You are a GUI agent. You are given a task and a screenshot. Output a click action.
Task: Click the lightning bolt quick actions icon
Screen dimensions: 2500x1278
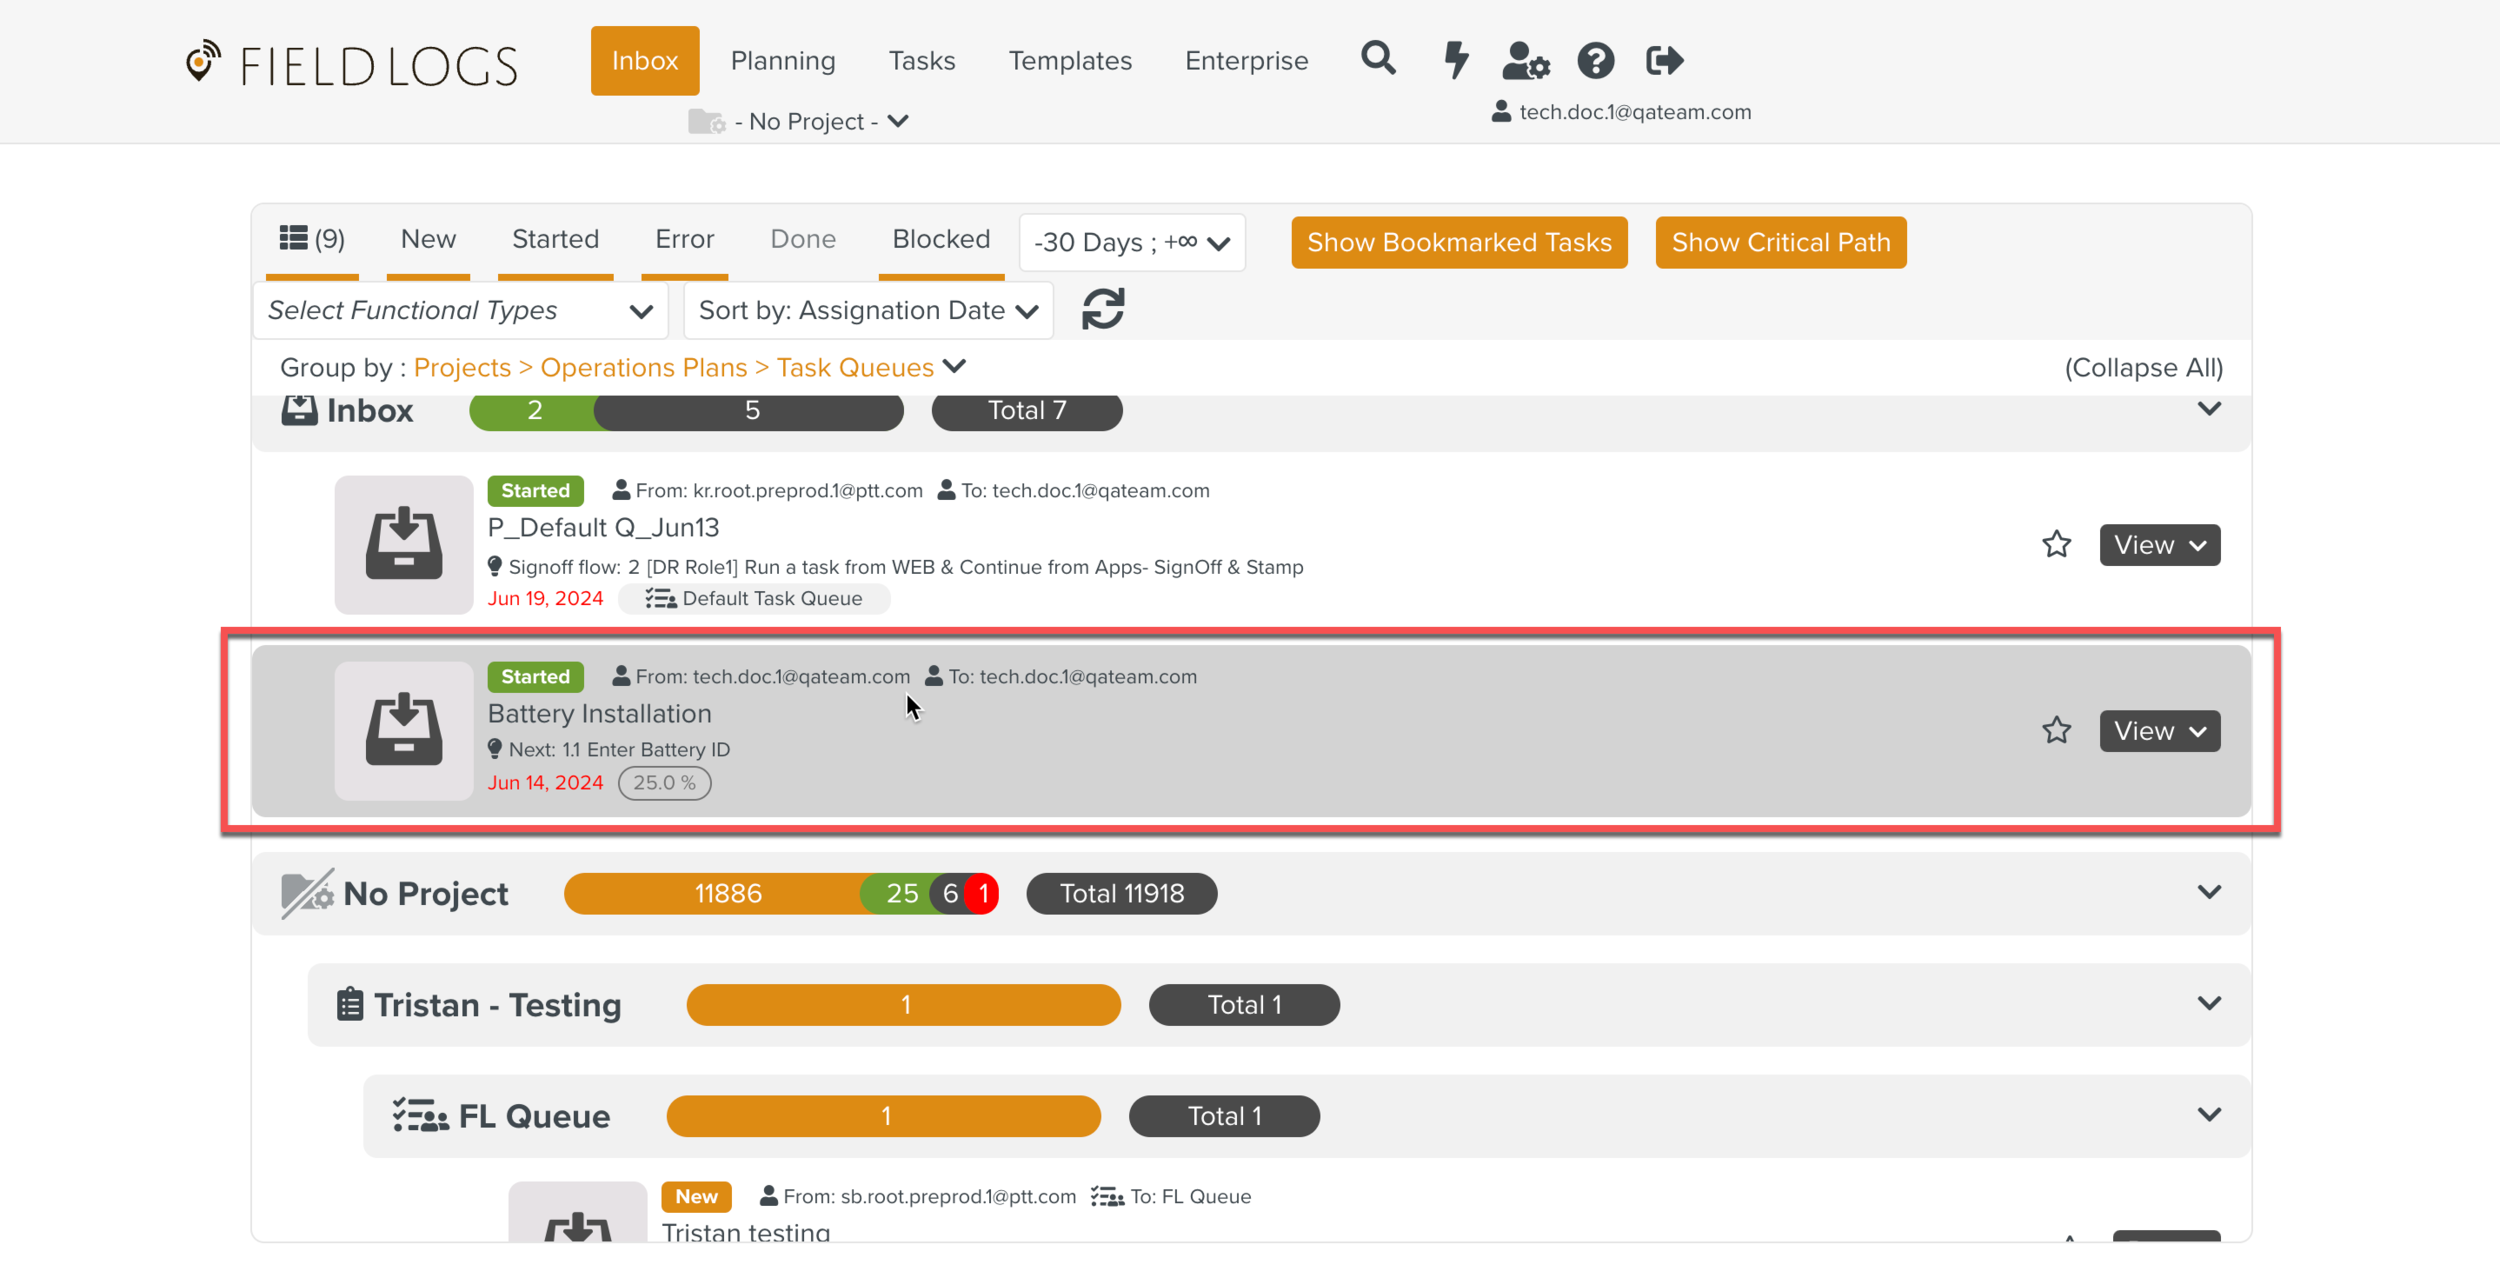point(1456,60)
